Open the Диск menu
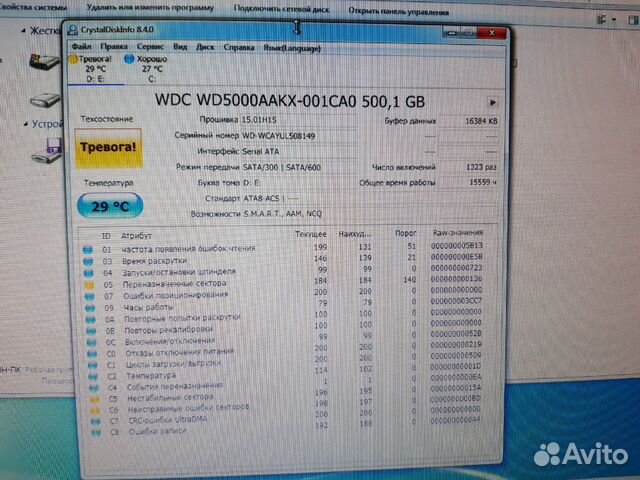Viewport: 640px width, 480px height. (x=205, y=47)
